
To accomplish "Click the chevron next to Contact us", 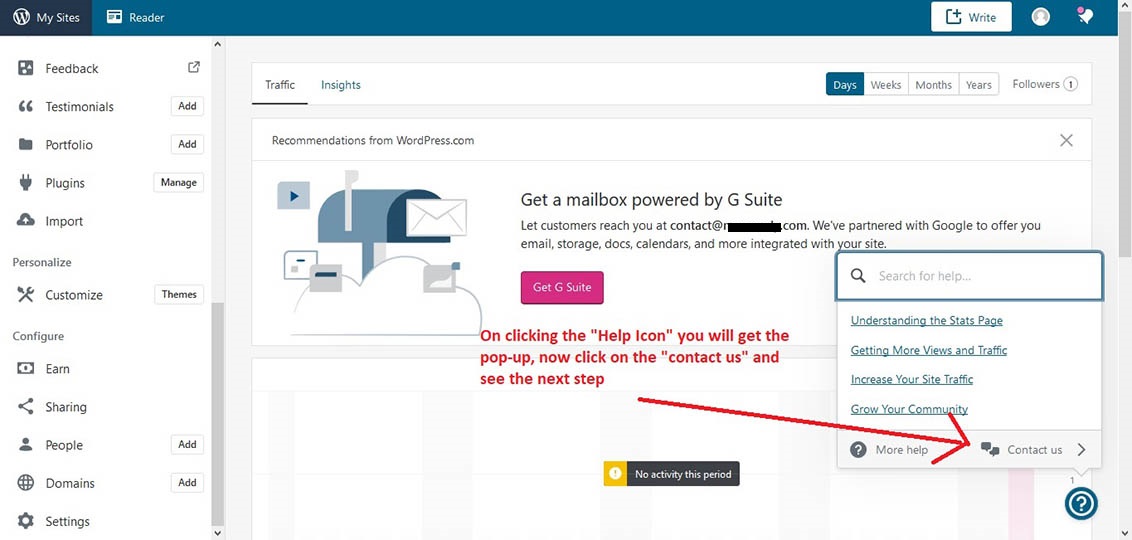I will [1081, 450].
